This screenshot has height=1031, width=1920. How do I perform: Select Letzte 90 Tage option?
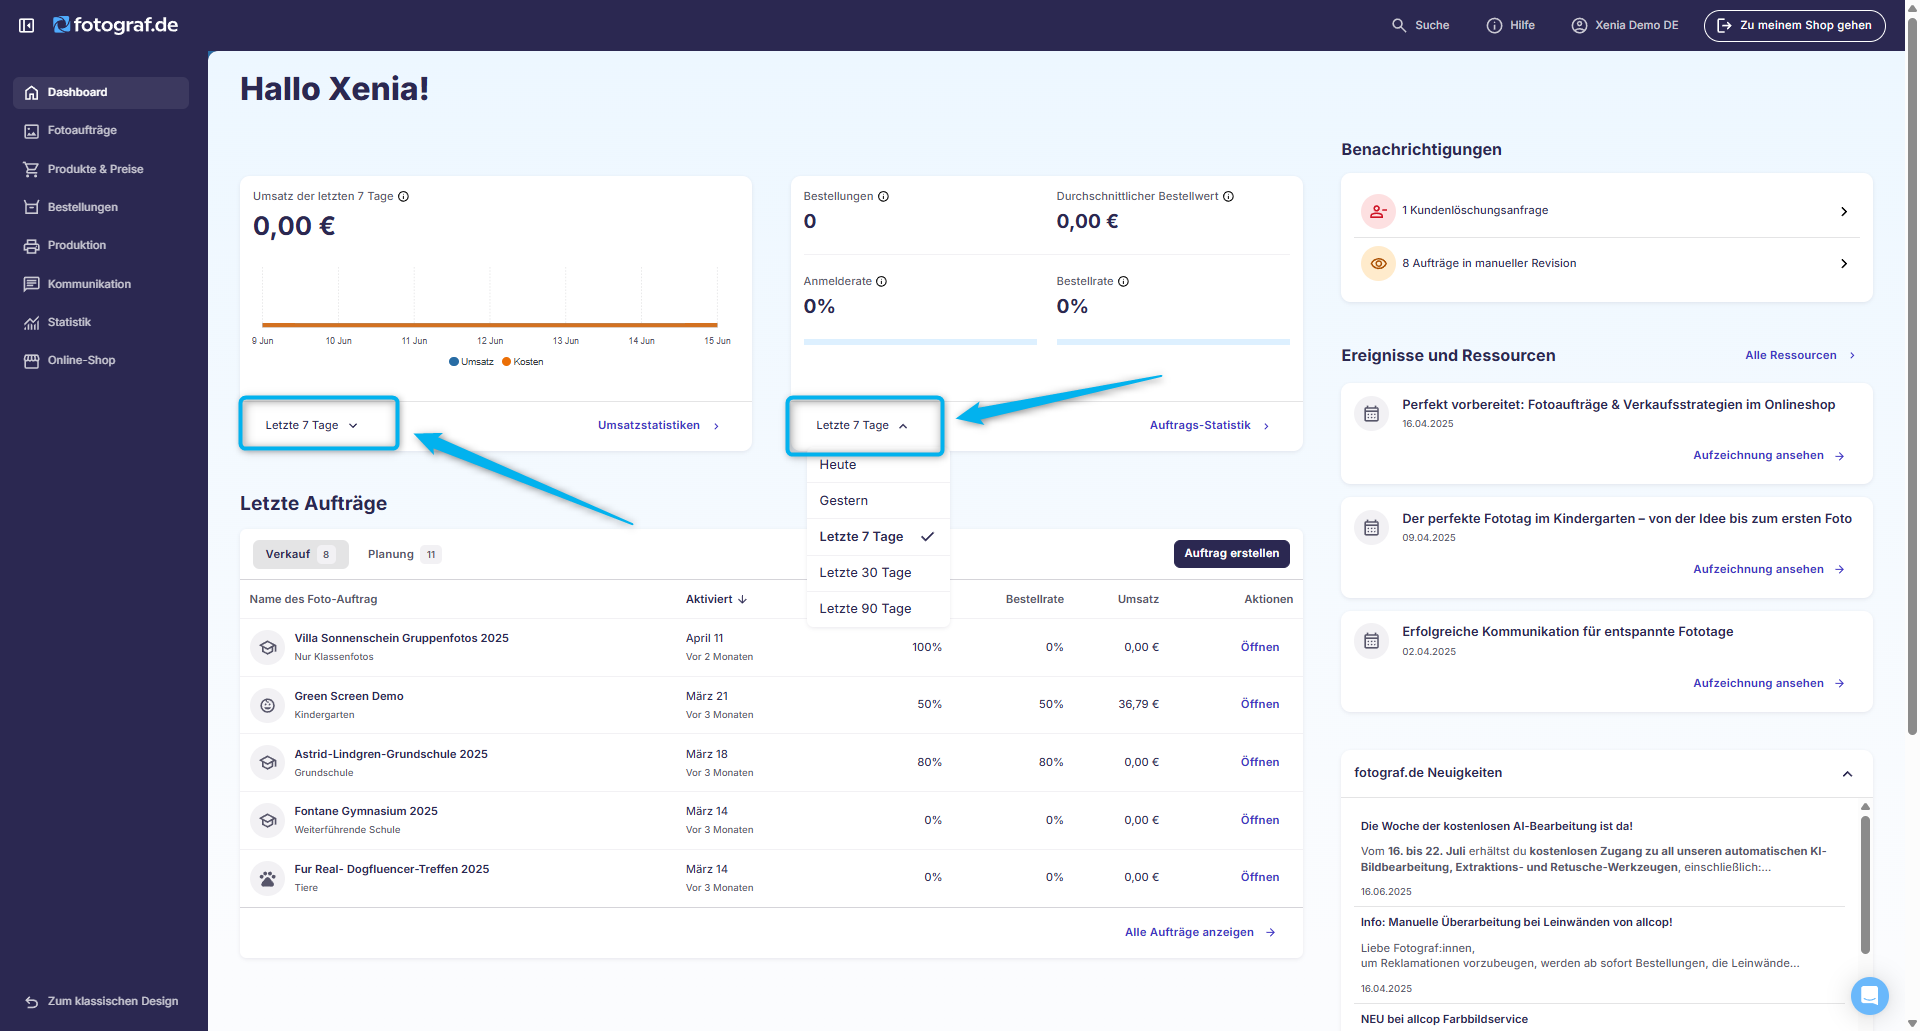point(878,609)
